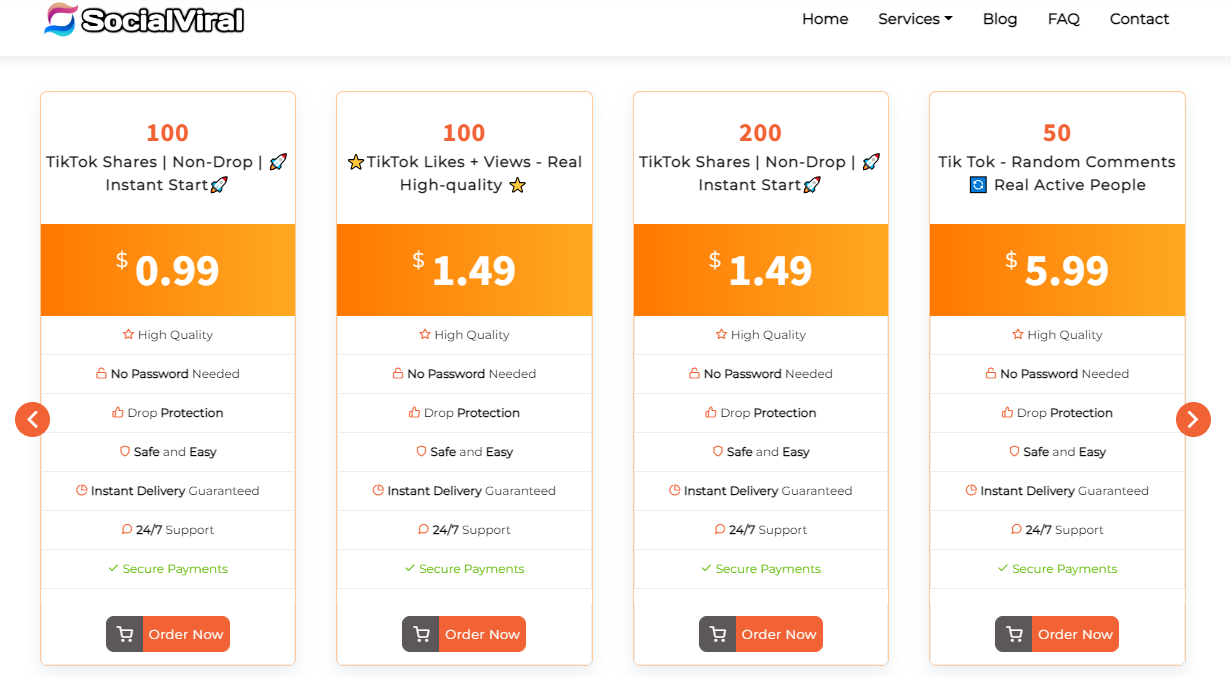Click High Quality star in Likes + Views card
The width and height of the screenshot is (1231, 677).
point(425,335)
